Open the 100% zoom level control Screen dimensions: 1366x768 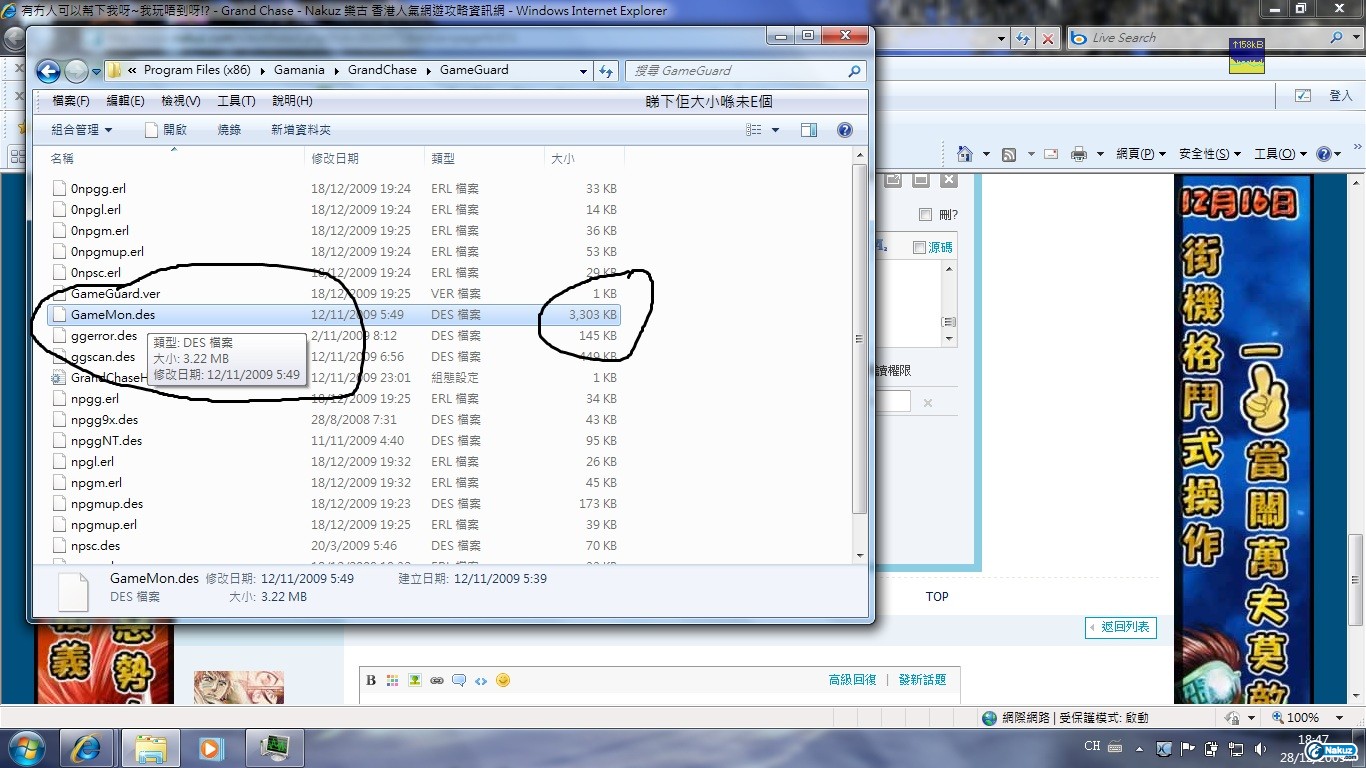click(x=1302, y=718)
